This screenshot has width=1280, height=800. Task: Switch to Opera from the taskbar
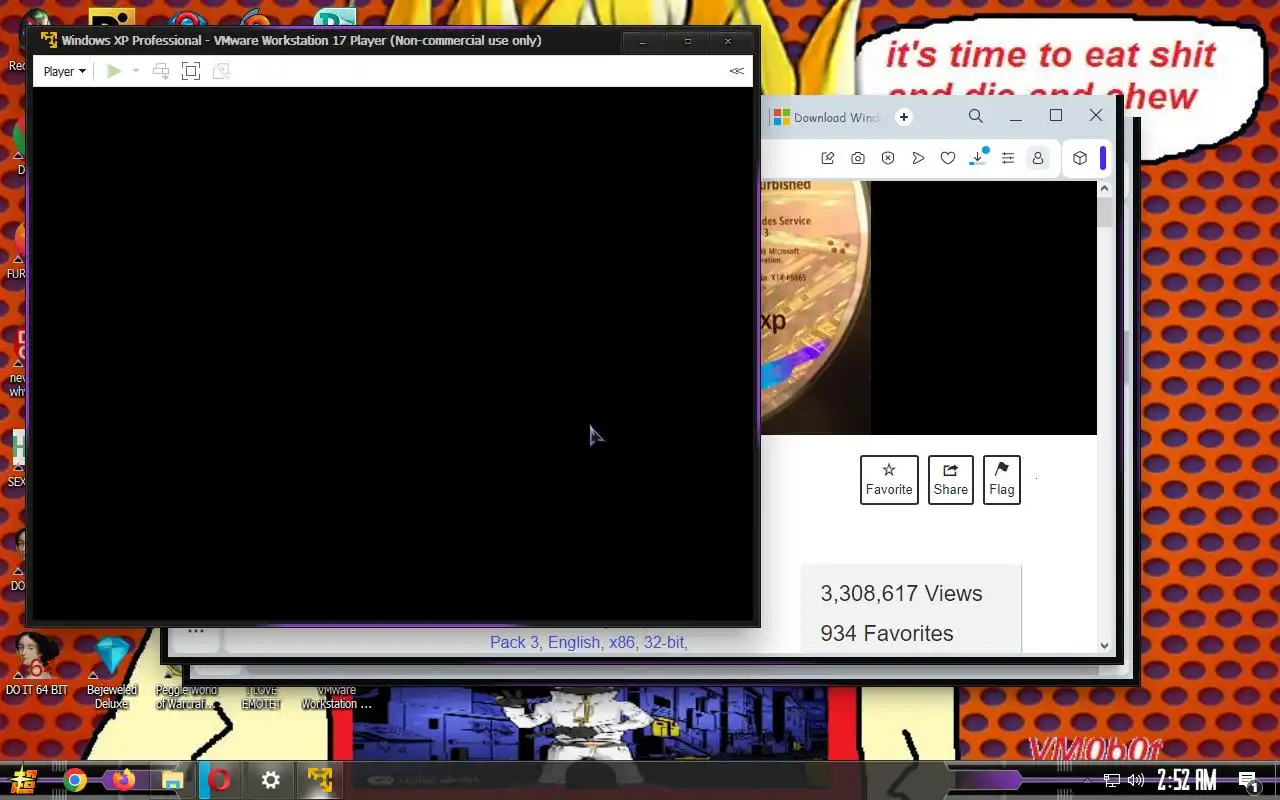point(220,780)
